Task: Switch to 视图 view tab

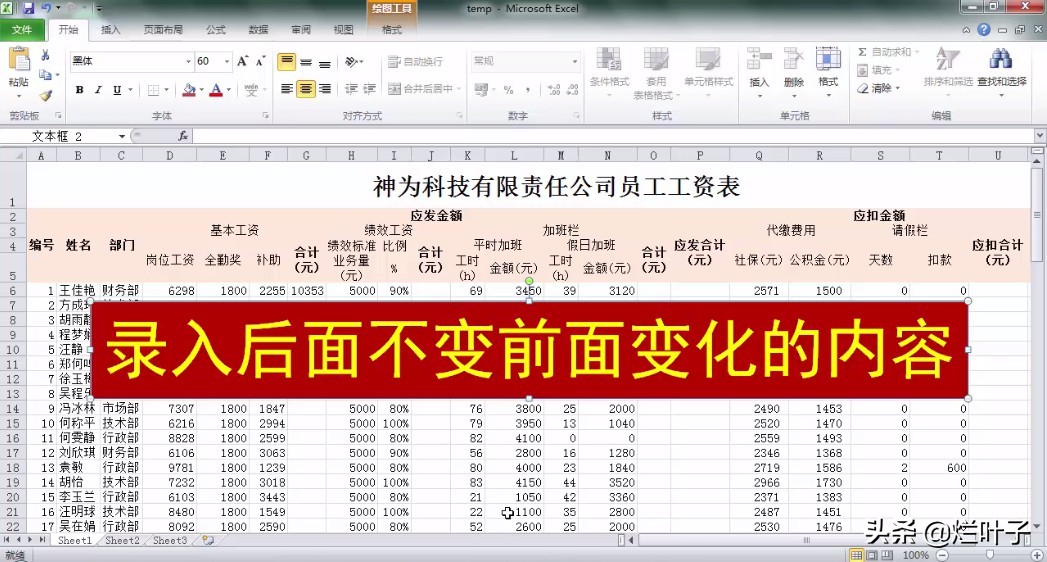Action: 343,30
